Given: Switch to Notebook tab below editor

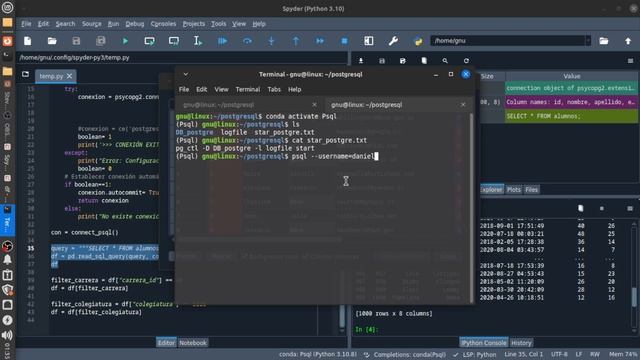Looking at the screenshot, I should pyautogui.click(x=193, y=343).
